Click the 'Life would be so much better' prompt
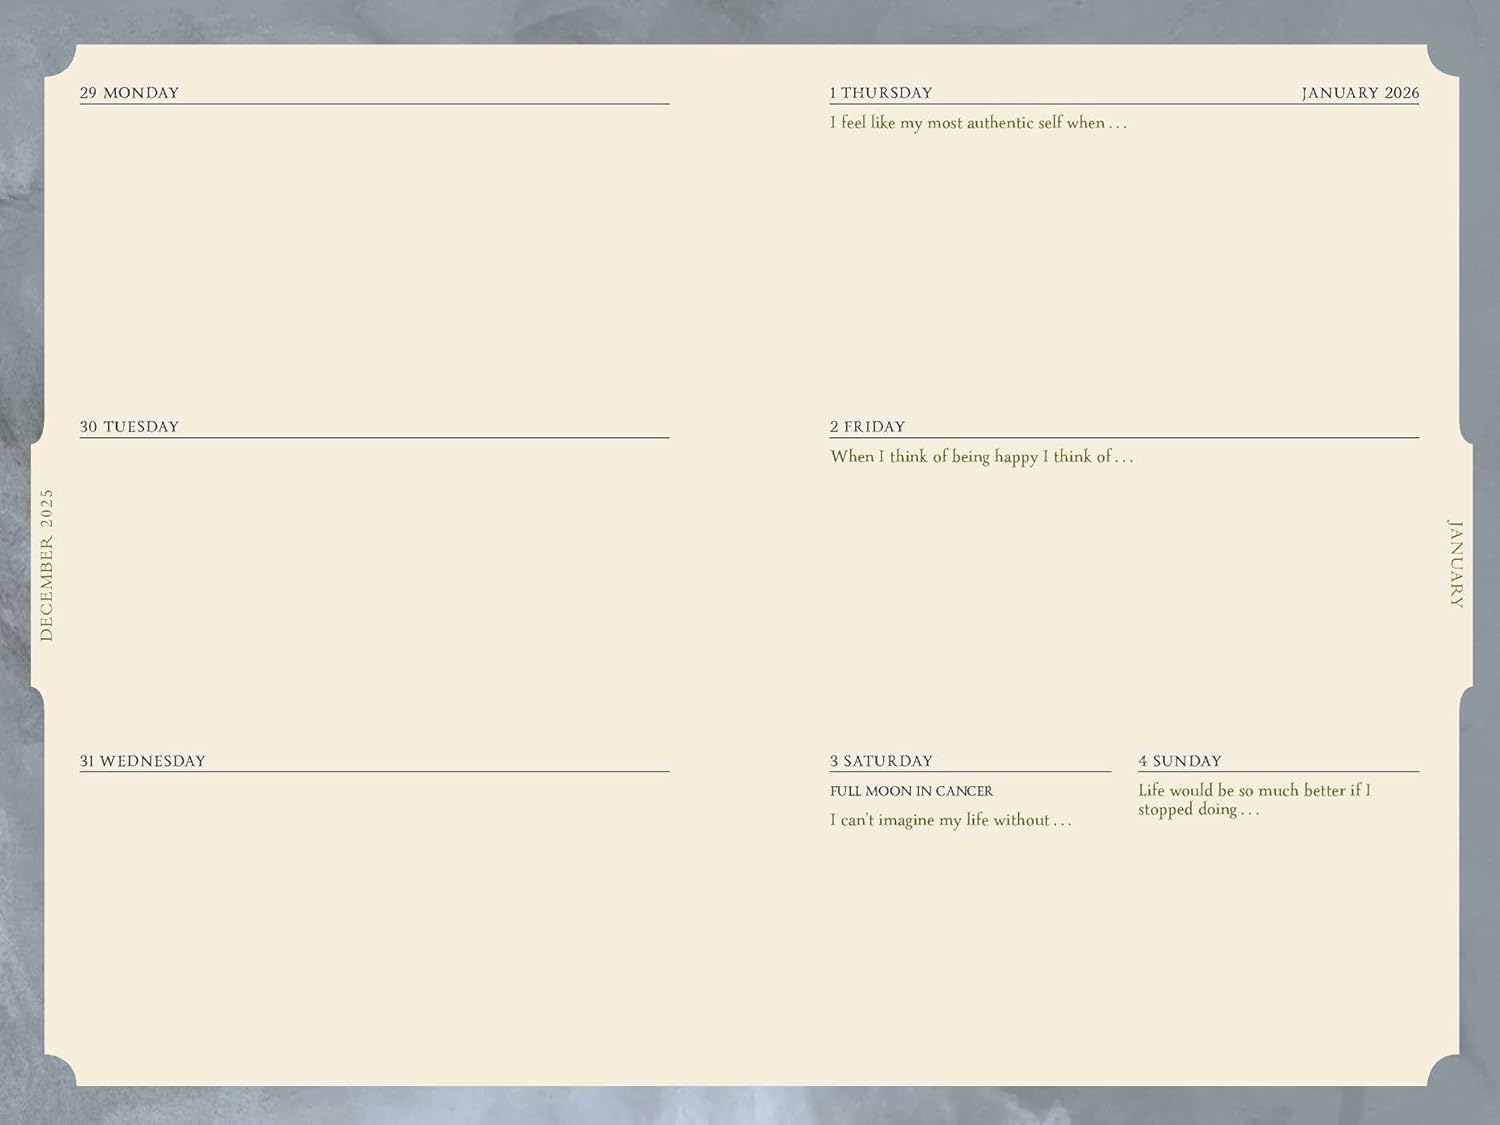Viewport: 1500px width, 1125px height. (1253, 800)
